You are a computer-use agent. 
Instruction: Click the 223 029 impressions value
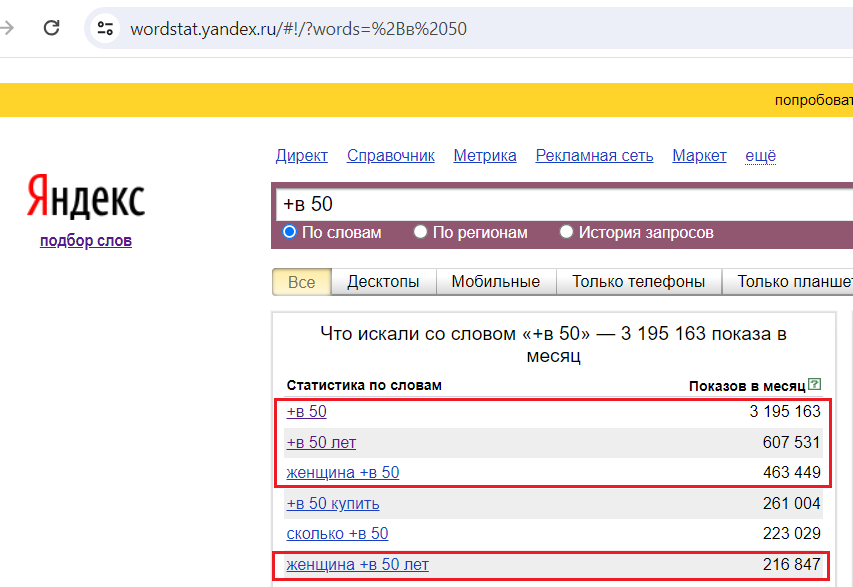coord(792,534)
